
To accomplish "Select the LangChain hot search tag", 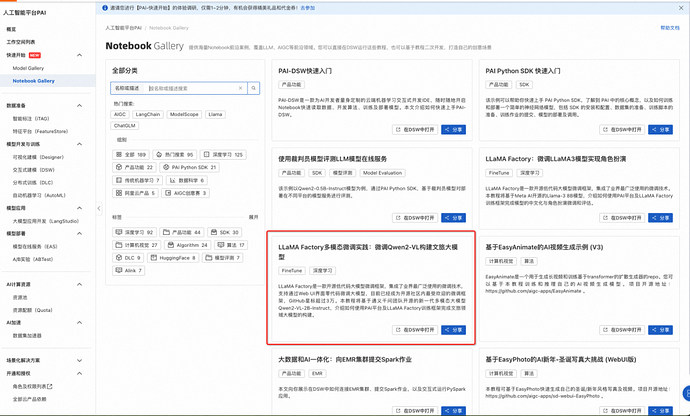I will tap(150, 114).
